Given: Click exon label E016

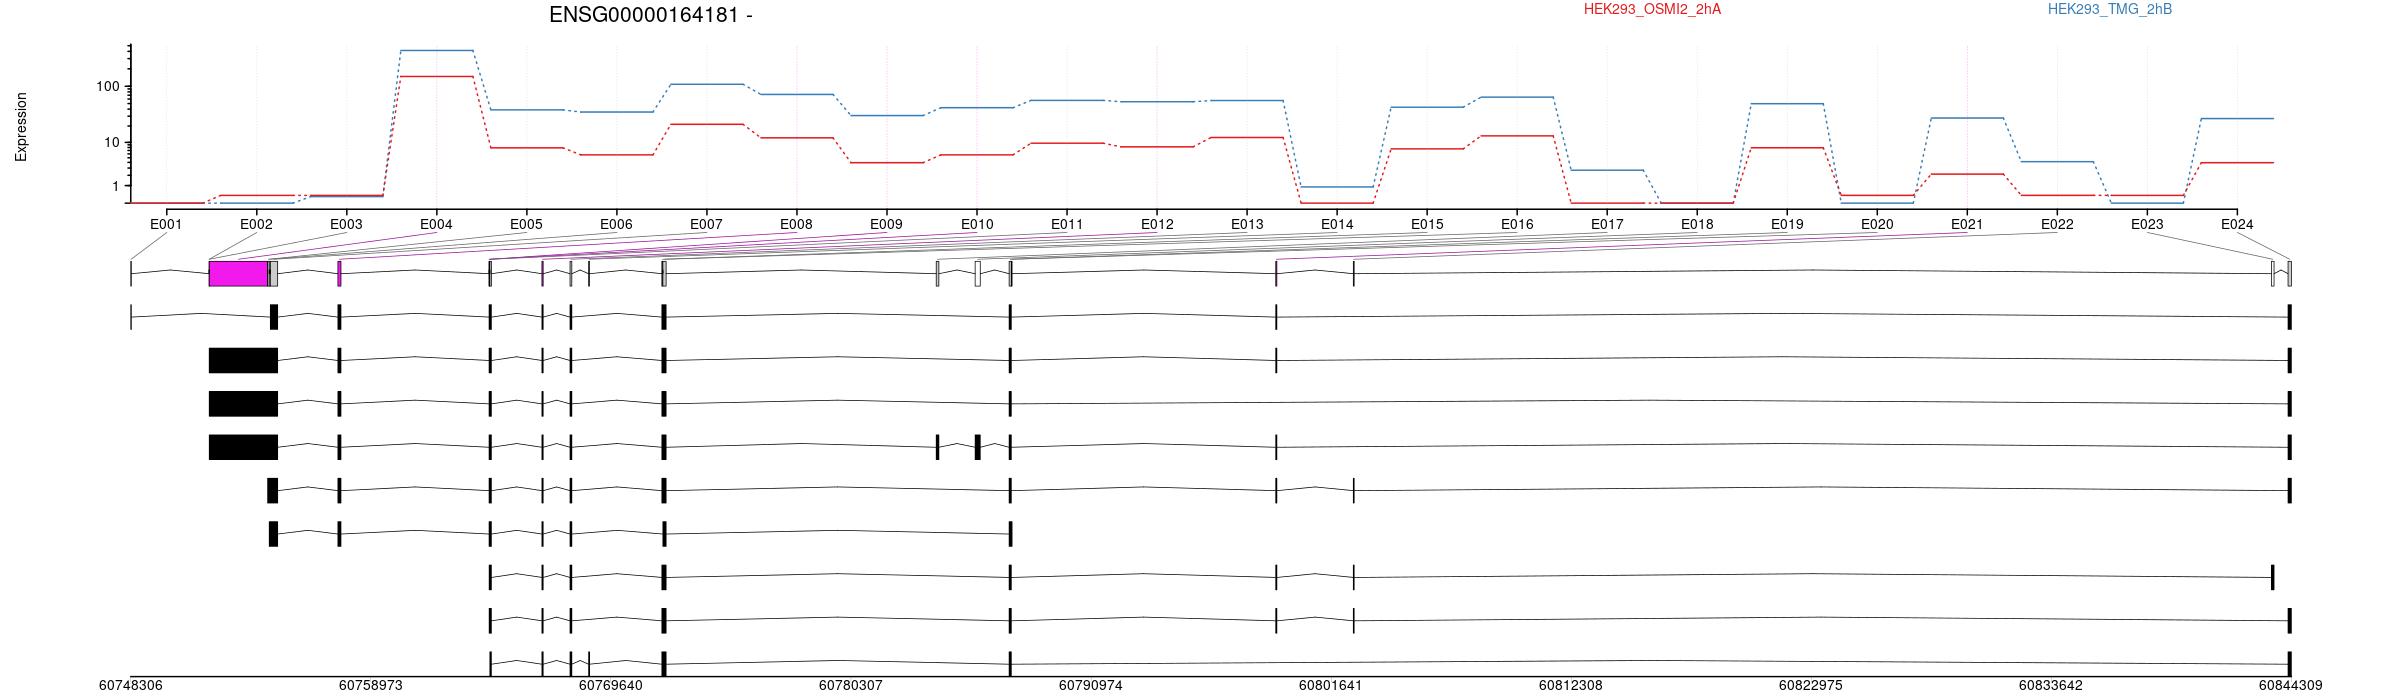Looking at the screenshot, I should (1517, 225).
